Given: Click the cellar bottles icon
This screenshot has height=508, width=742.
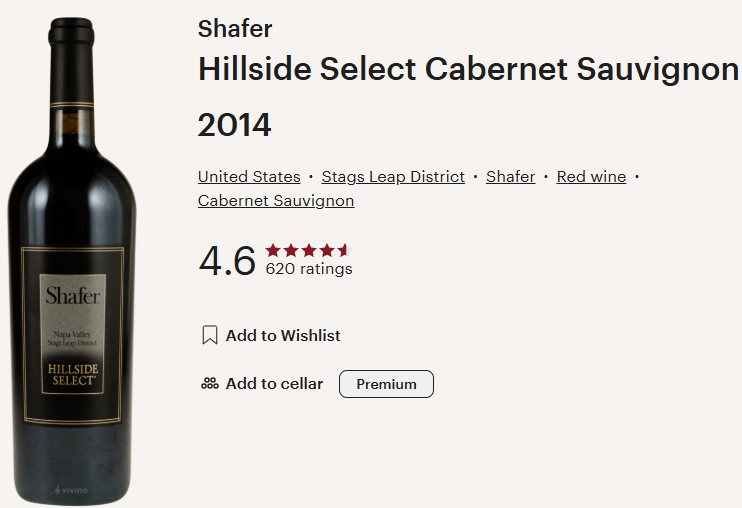Looking at the screenshot, I should (209, 384).
